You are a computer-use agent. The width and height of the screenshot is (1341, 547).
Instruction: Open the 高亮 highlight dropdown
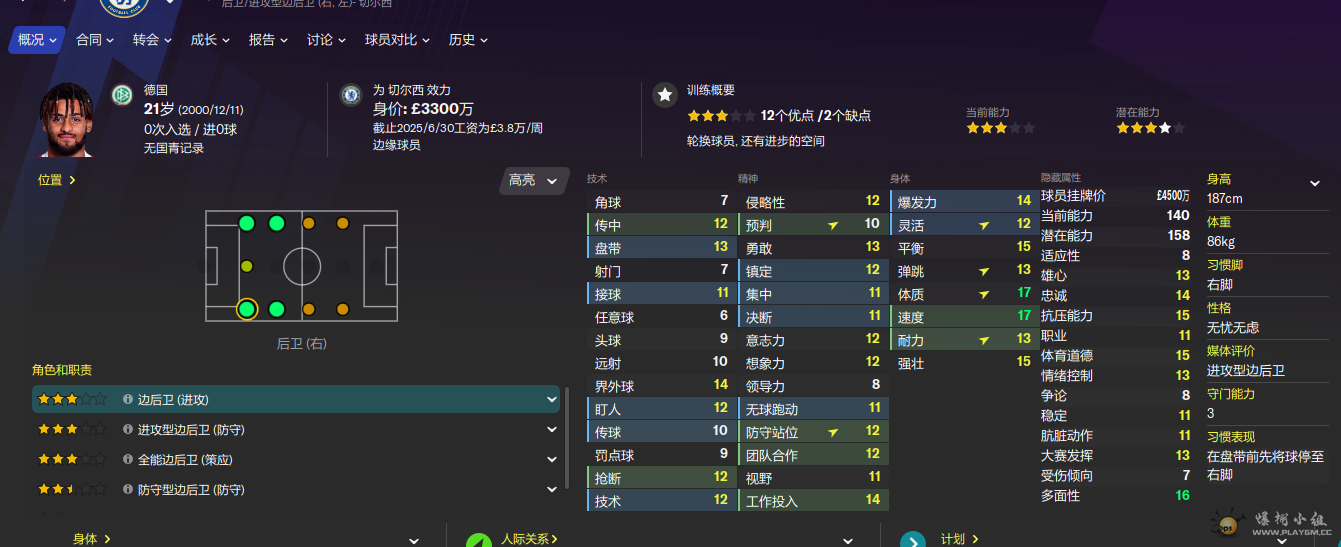[x=534, y=181]
